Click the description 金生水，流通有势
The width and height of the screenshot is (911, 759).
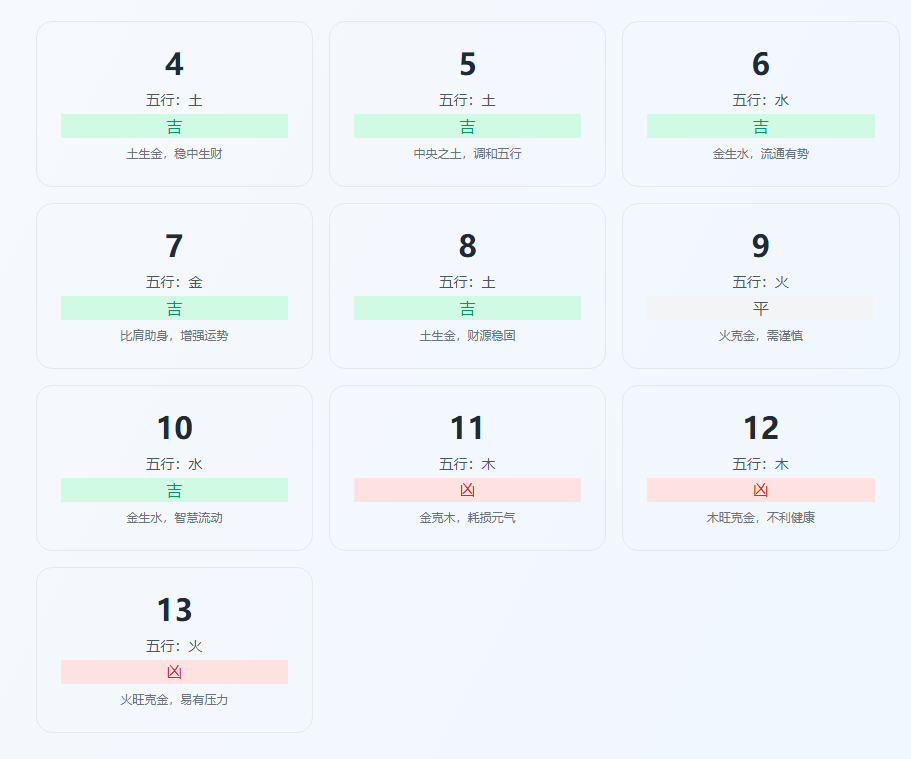760,154
